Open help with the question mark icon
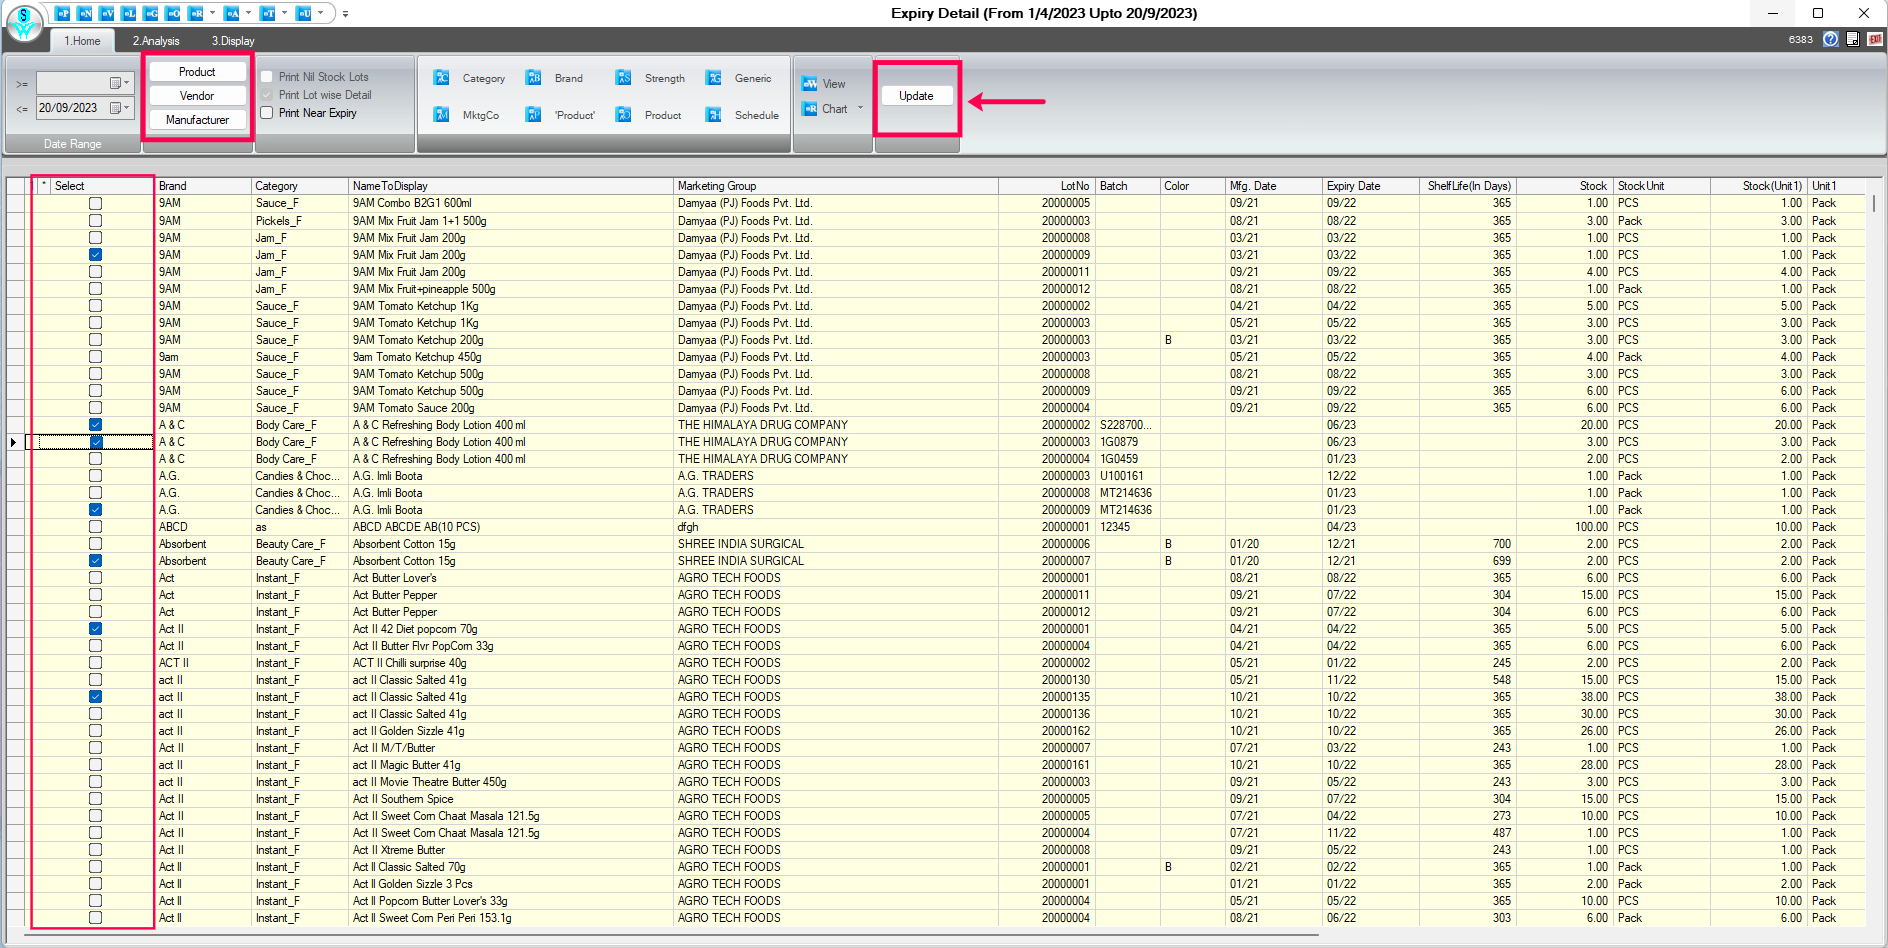 click(1830, 39)
